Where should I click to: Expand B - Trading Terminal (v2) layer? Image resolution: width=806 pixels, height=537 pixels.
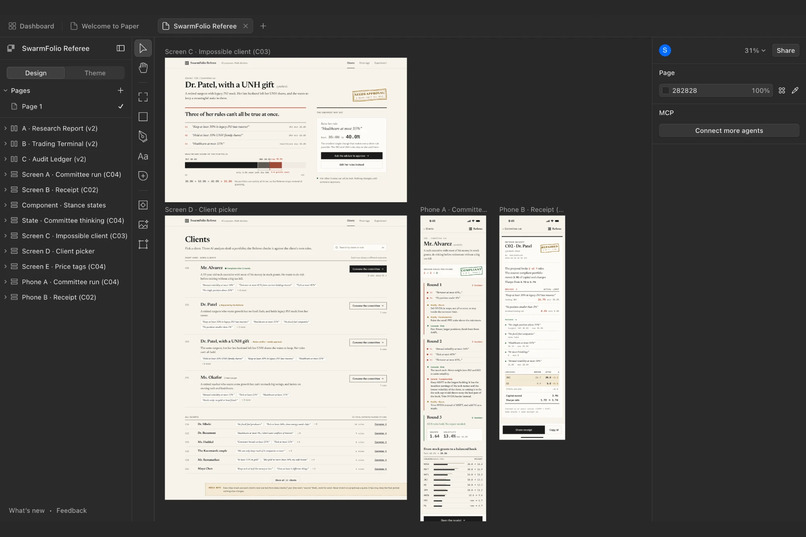6,144
